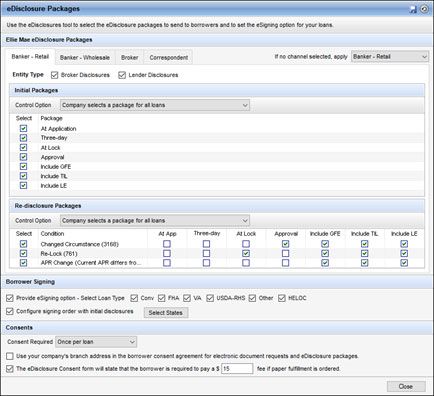Viewport: 434px width, 396px height.
Task: Toggle select for Re-Lock (761) row
Action: pos(23,253)
